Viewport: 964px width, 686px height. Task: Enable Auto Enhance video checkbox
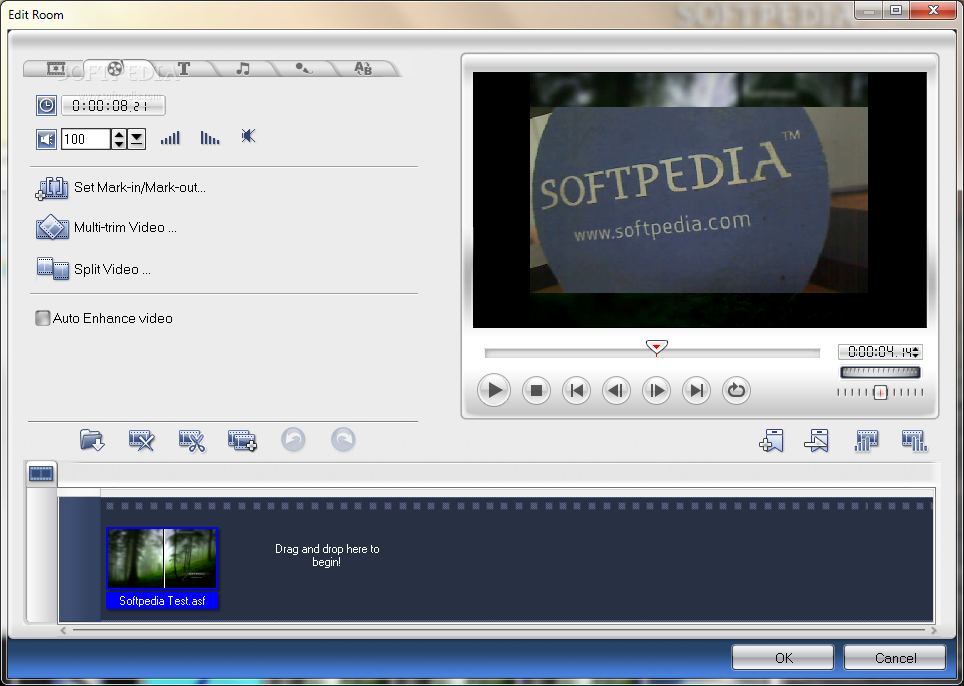pos(42,318)
